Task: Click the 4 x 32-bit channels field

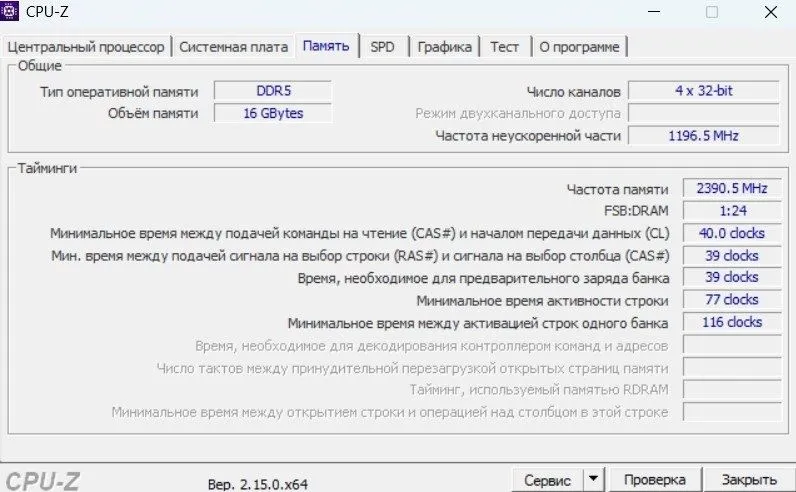Action: pyautogui.click(x=704, y=91)
